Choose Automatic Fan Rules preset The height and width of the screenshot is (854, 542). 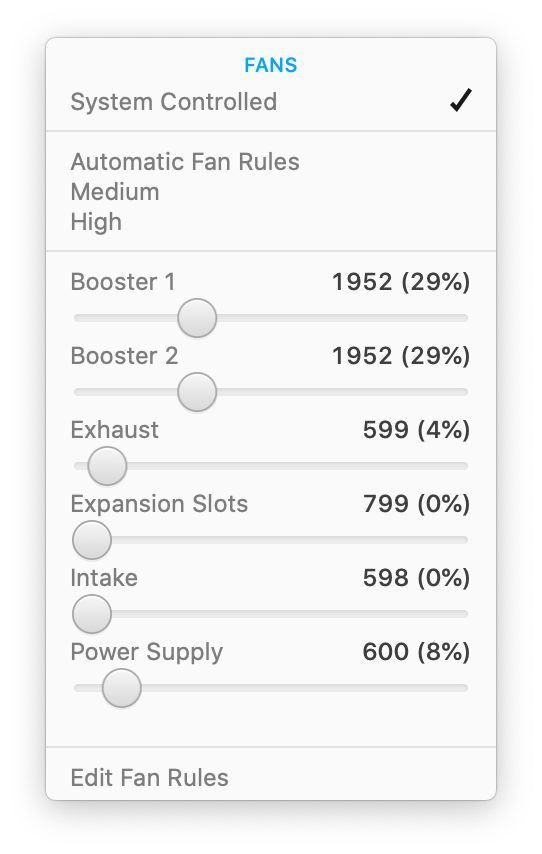185,162
